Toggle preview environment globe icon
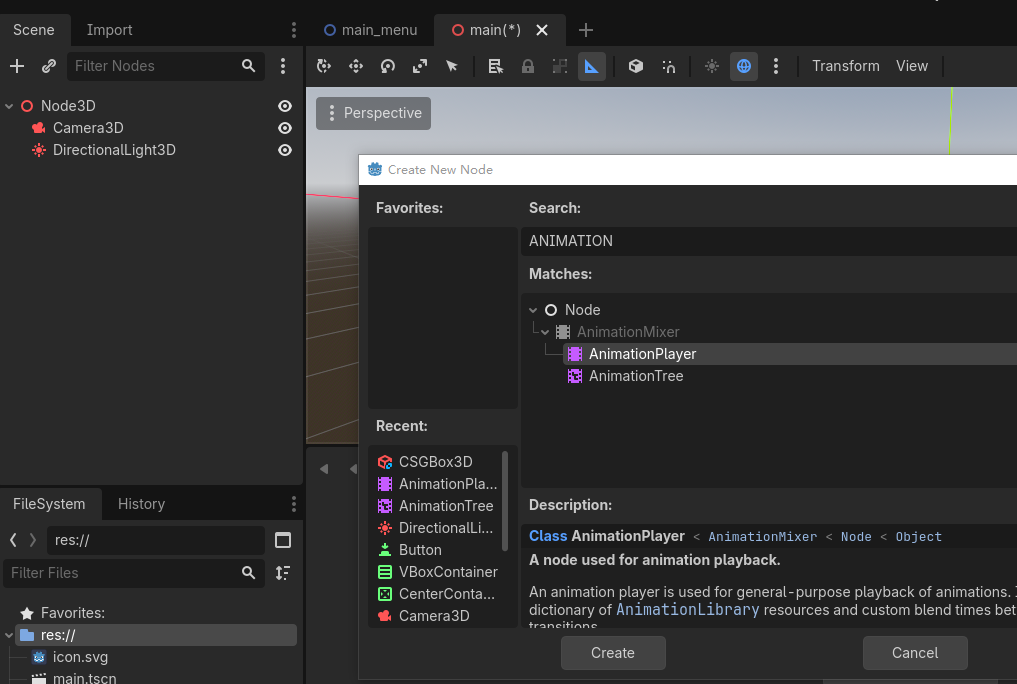Viewport: 1017px width, 684px height. [x=744, y=66]
